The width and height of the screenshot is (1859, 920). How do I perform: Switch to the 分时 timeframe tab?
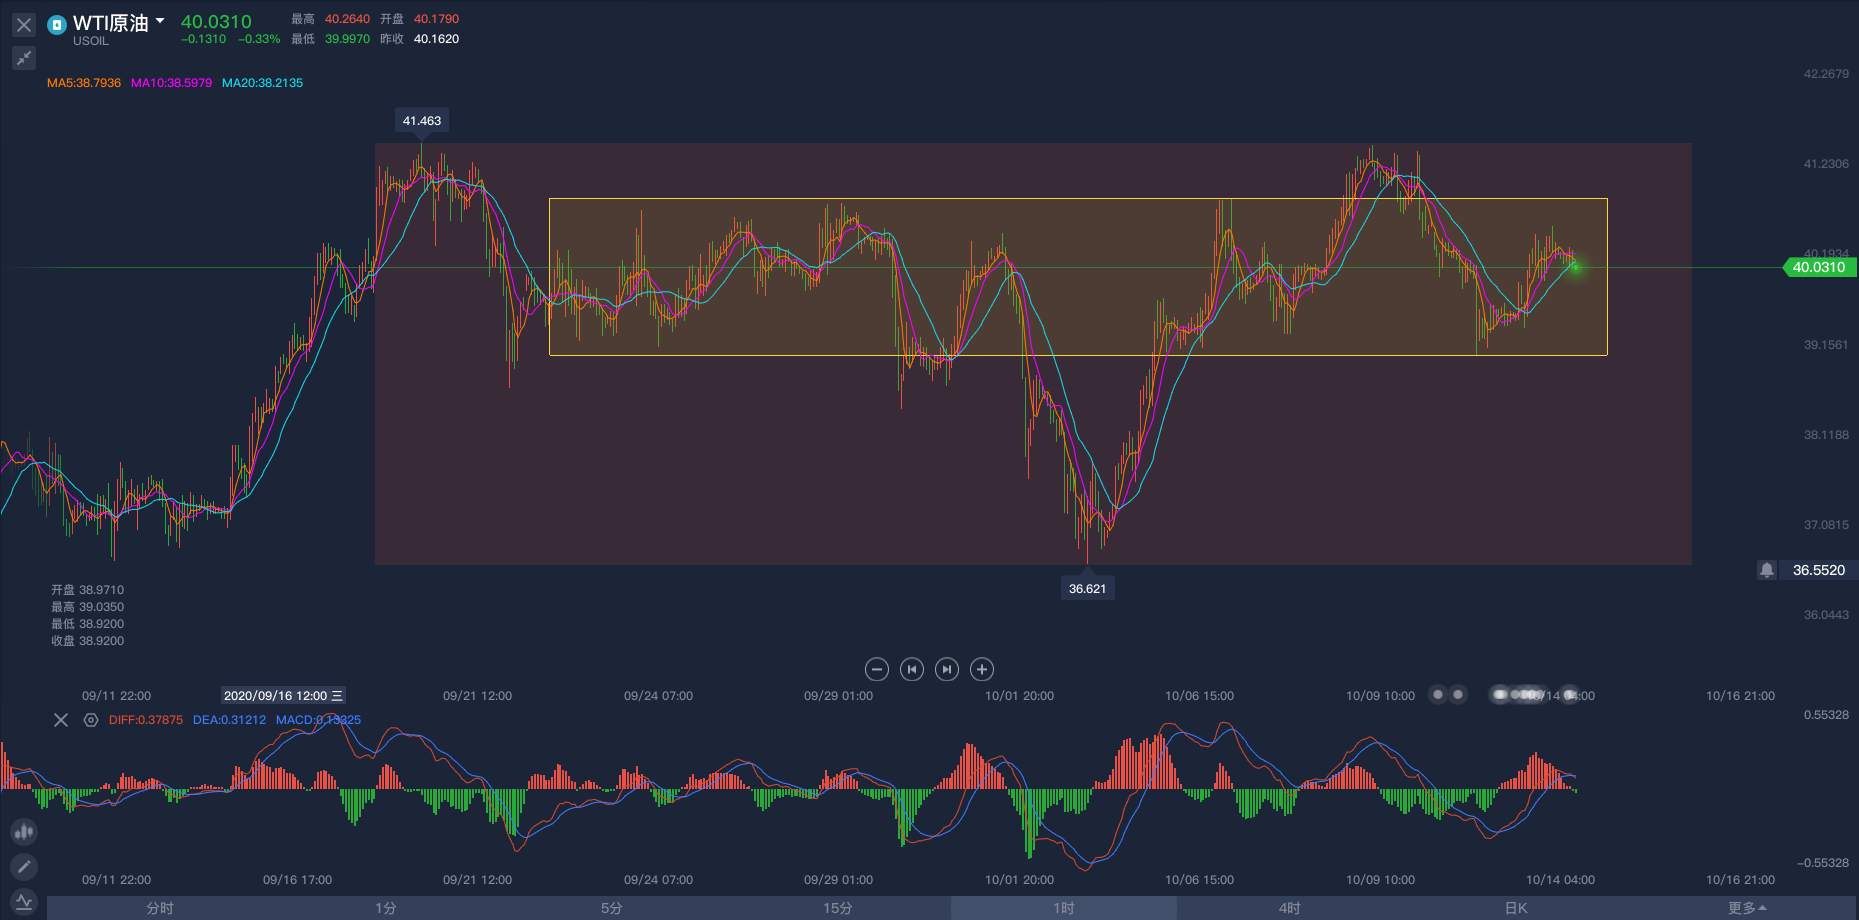(160, 908)
